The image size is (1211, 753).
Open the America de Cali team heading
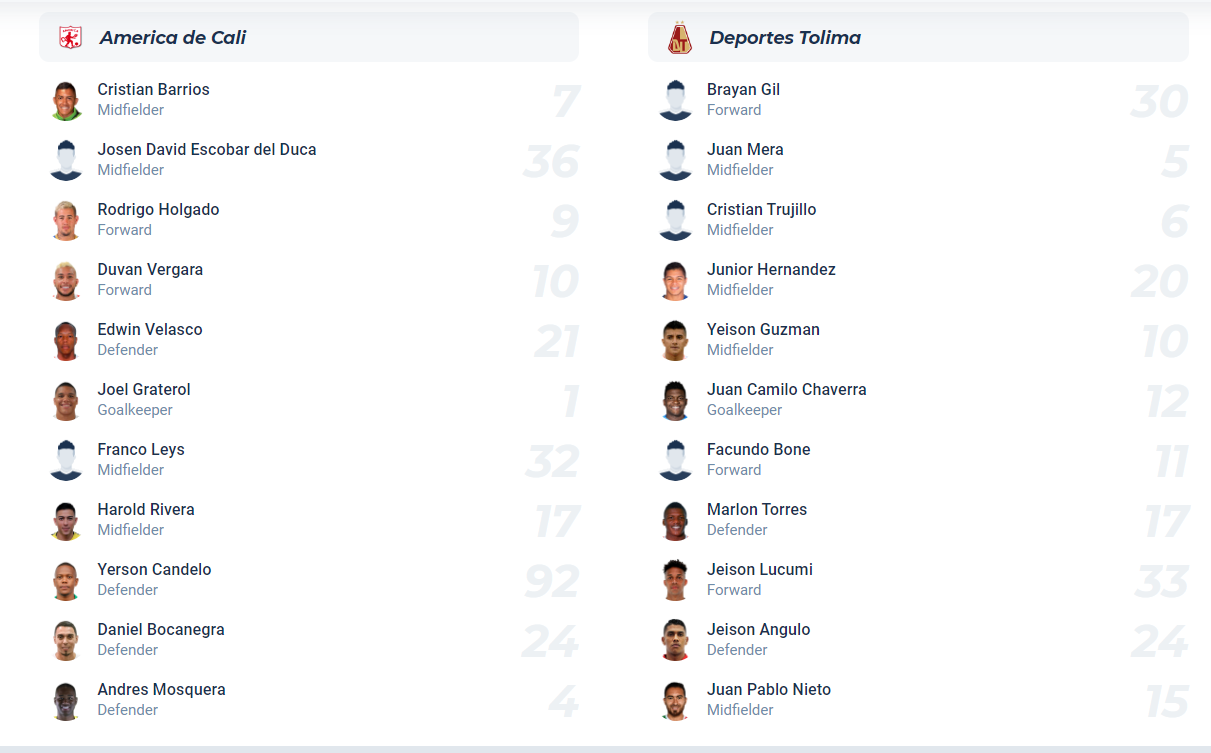(x=172, y=38)
